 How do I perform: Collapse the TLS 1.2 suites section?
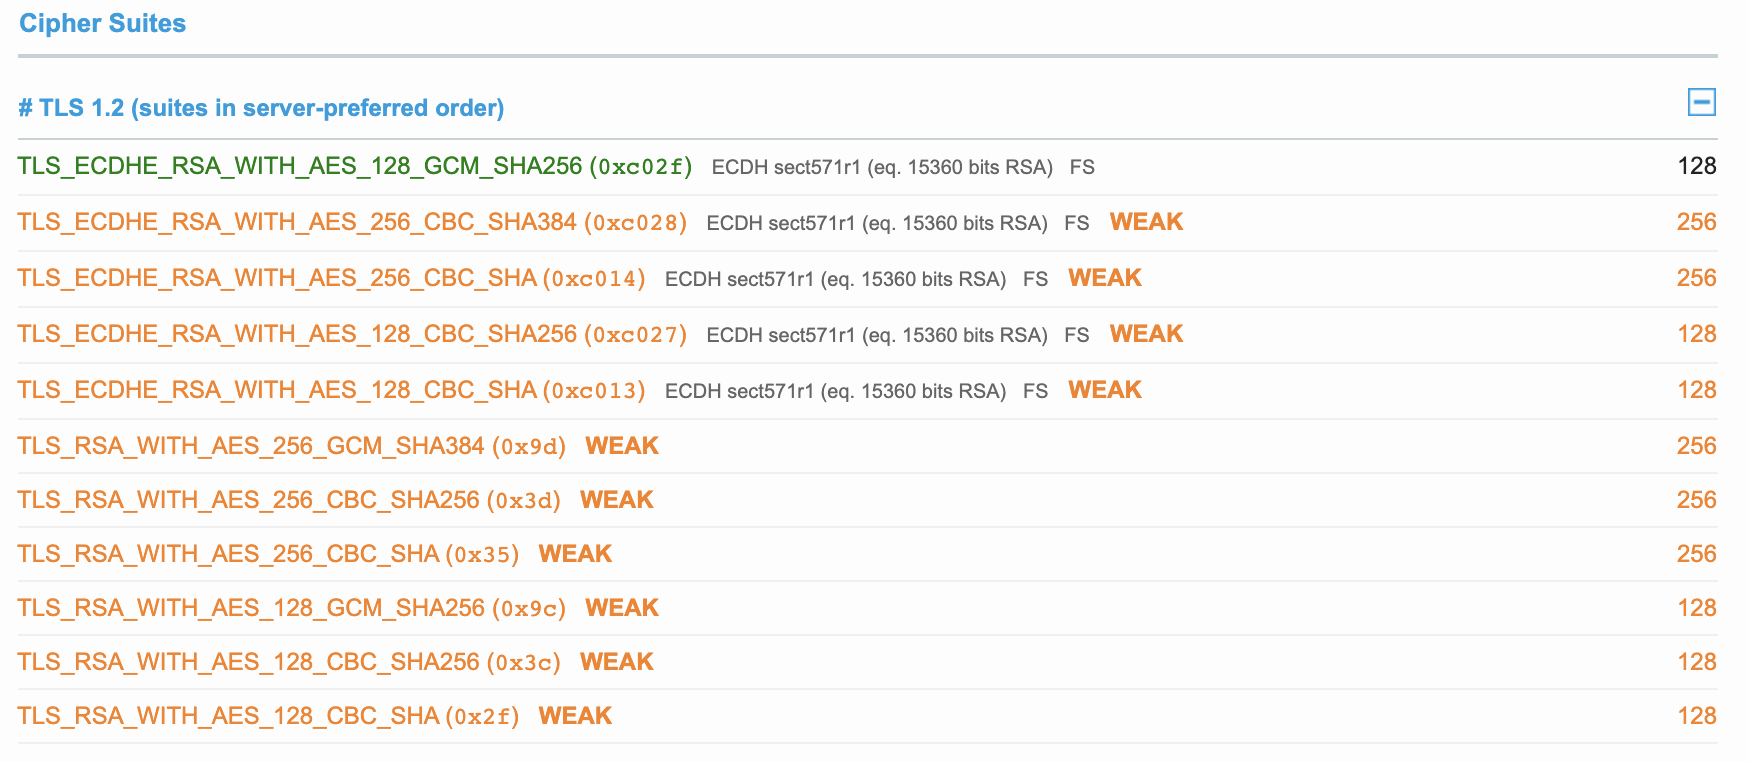(x=1701, y=102)
